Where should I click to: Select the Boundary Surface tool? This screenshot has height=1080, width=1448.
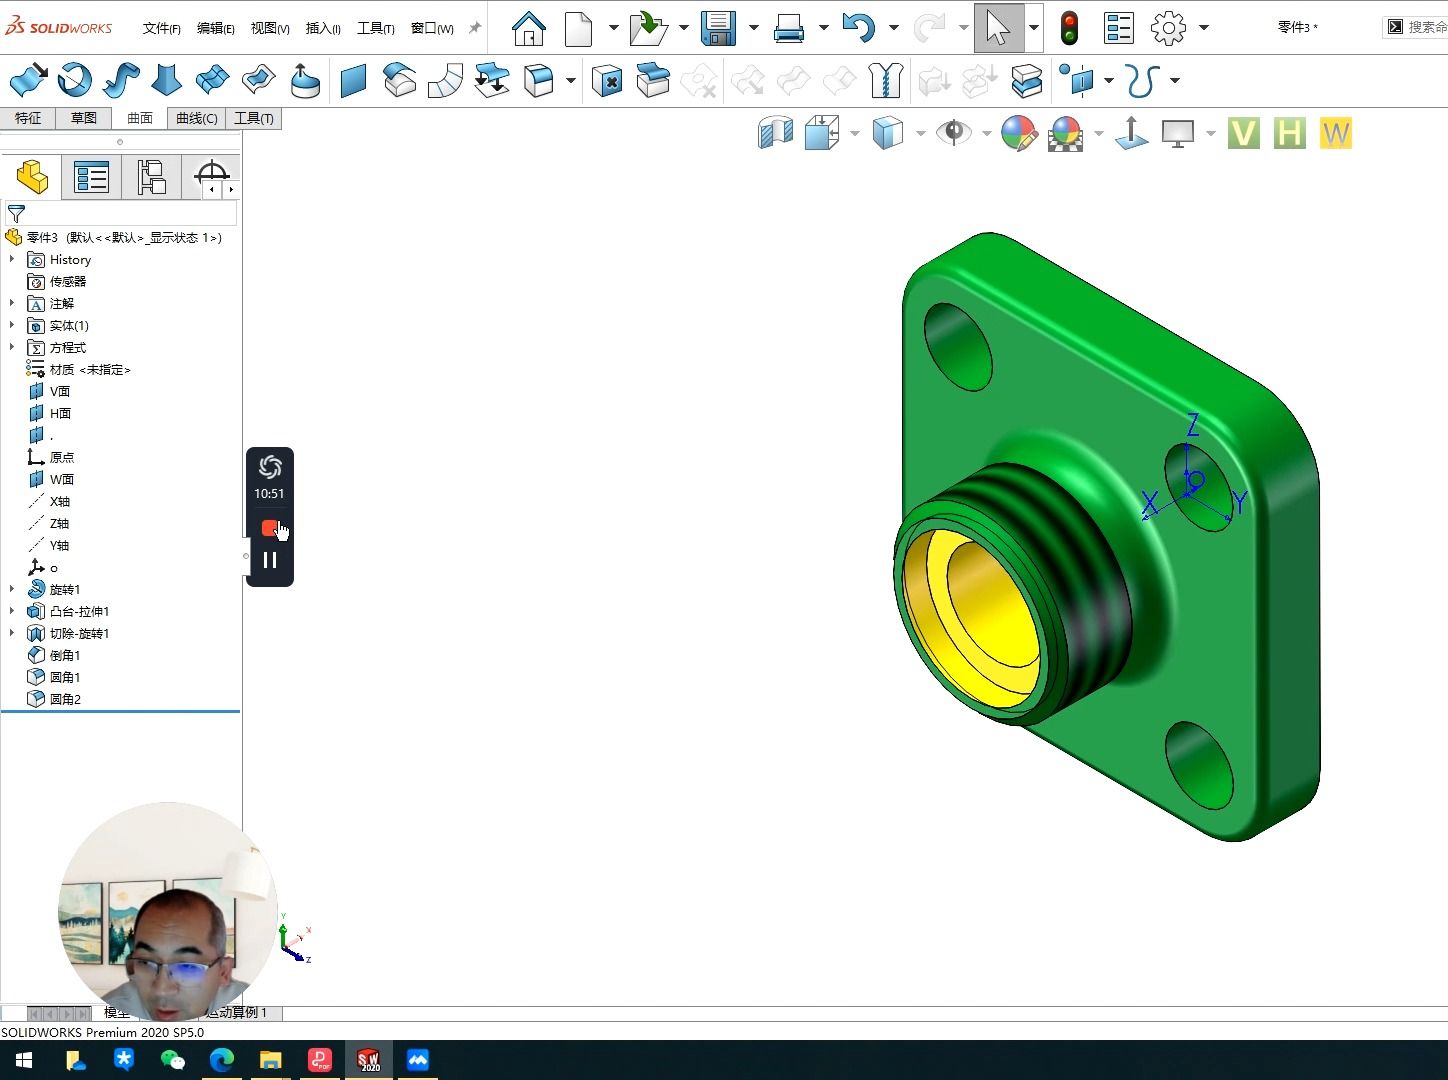pyautogui.click(x=212, y=80)
